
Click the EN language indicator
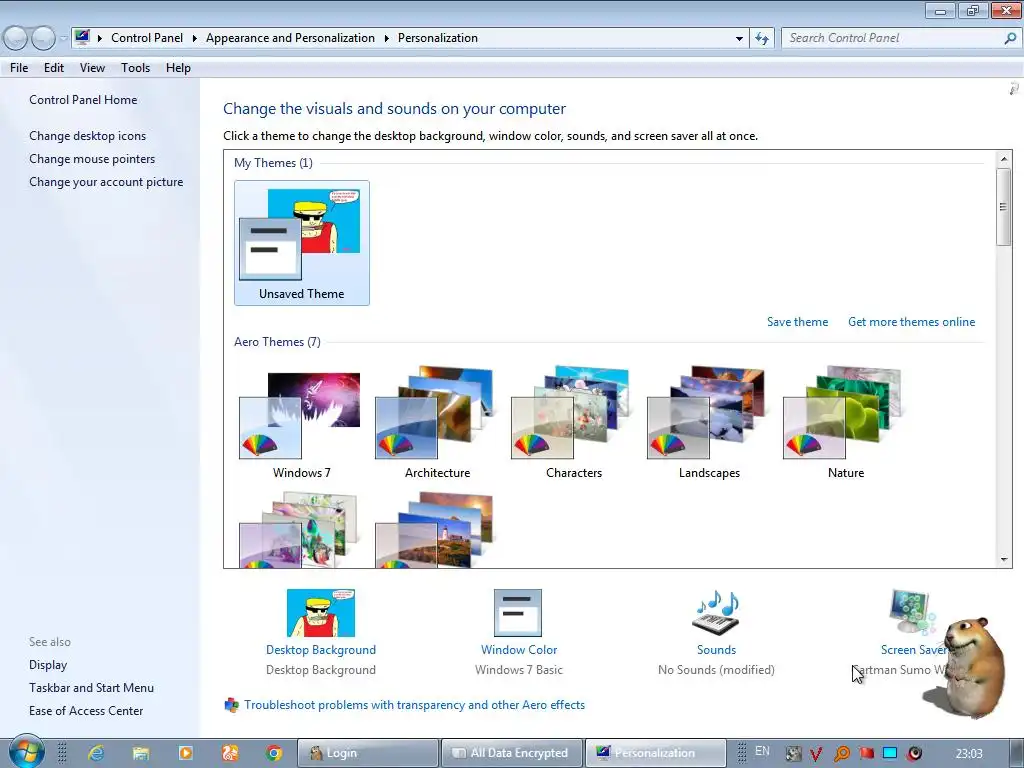(x=762, y=751)
